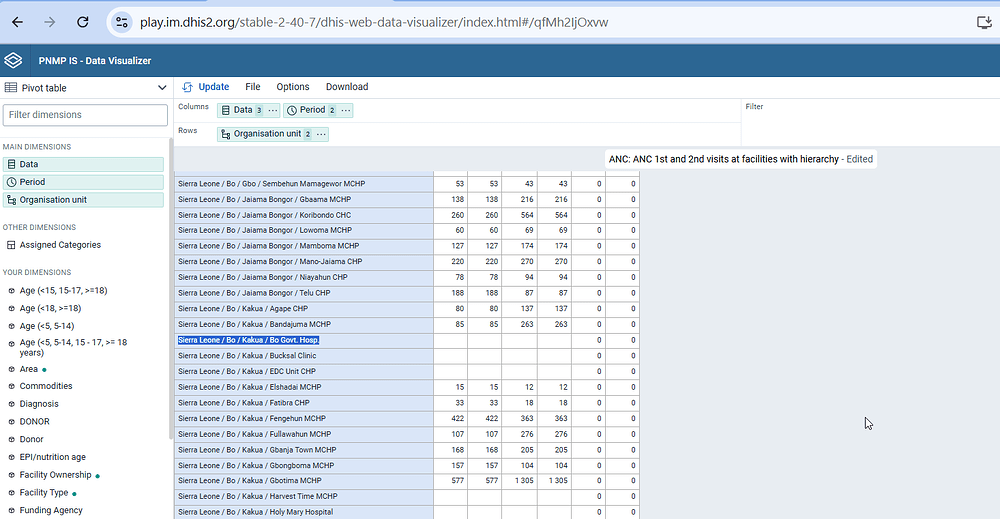
Task: Open Funding Agency dimension
Action: (51, 511)
